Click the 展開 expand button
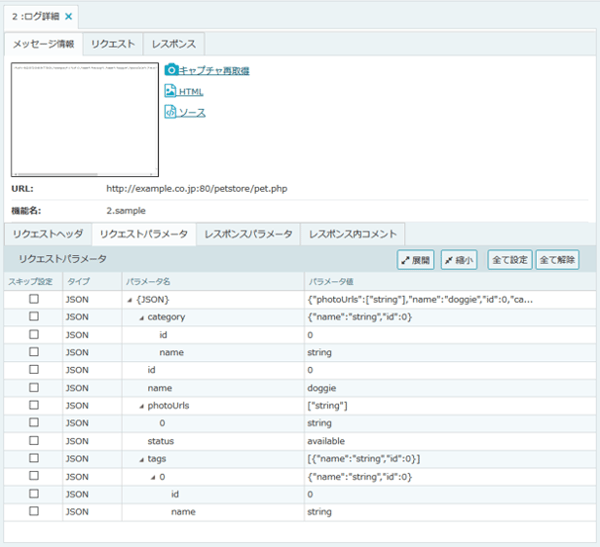This screenshot has width=600, height=547. pos(416,260)
